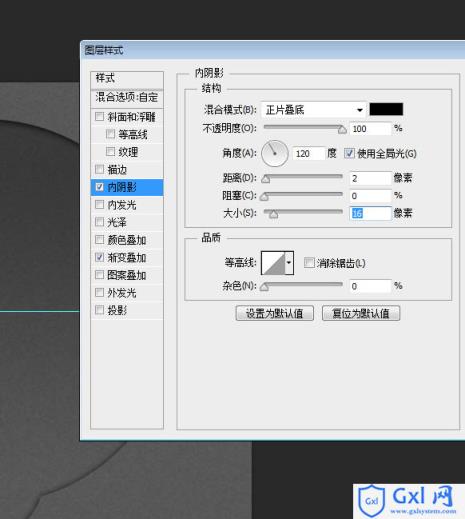Click the 杂色 value field
The height and width of the screenshot is (519, 465).
[370, 286]
